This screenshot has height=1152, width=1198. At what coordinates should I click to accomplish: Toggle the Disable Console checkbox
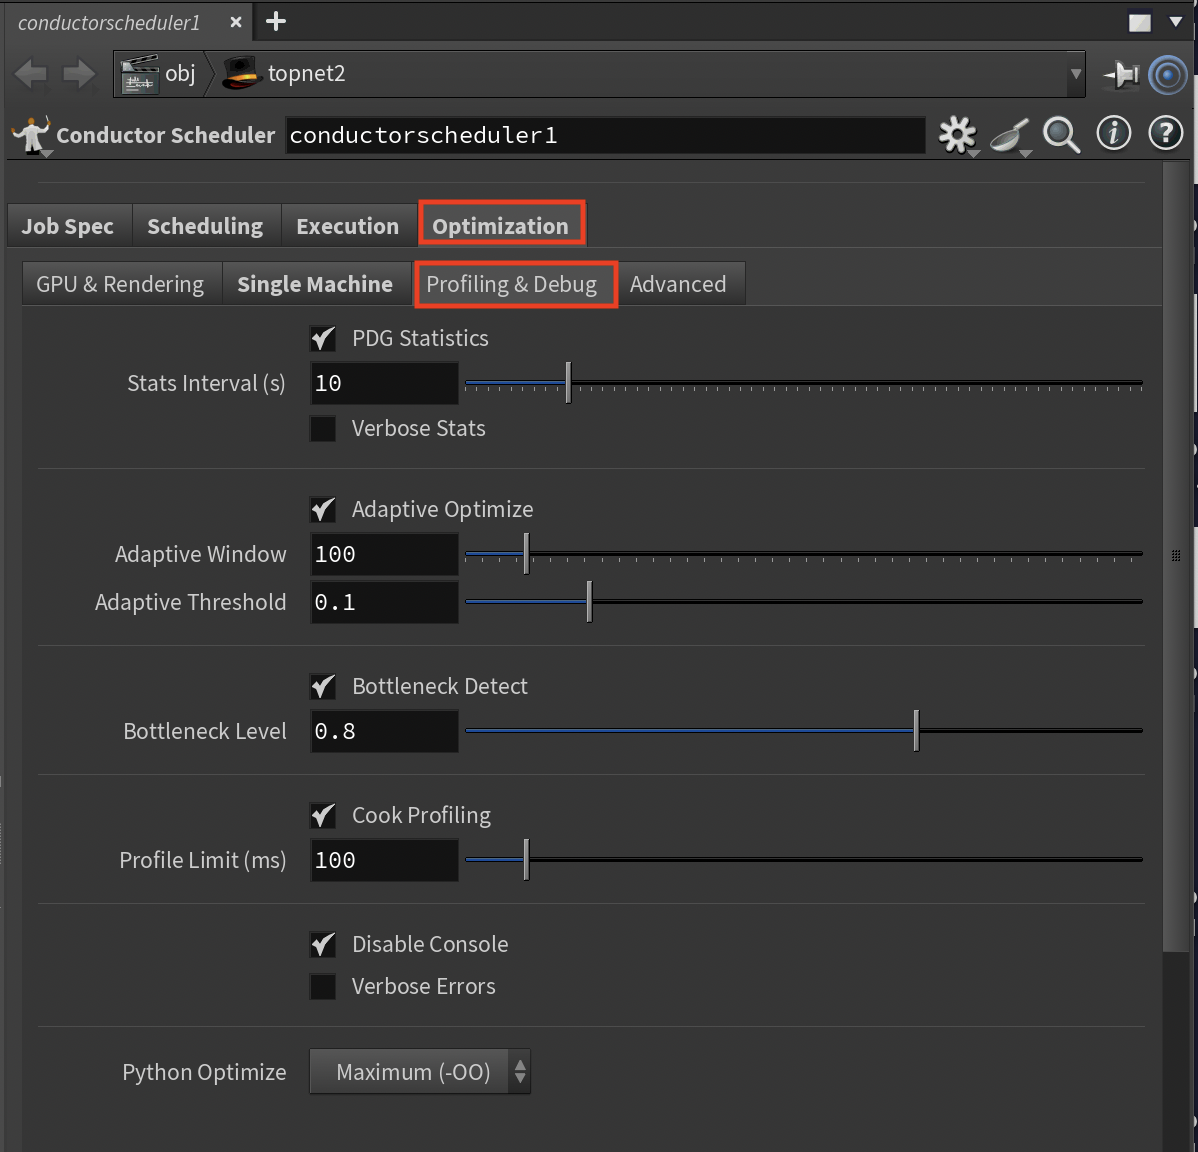(323, 945)
